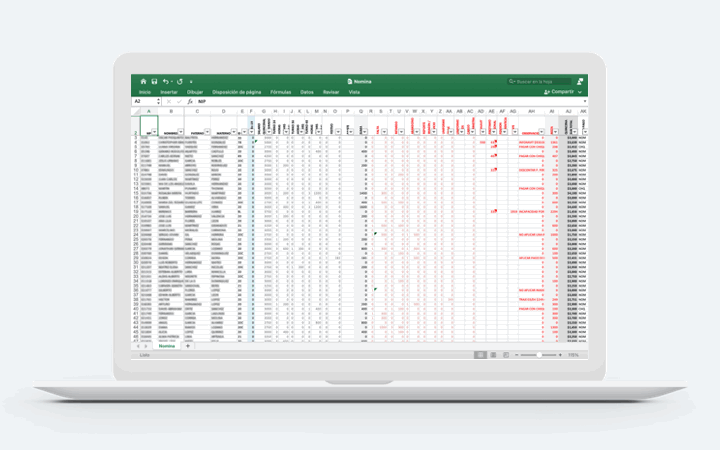The image size is (720, 450).
Task: Click the zoom out minus button
Action: (517, 355)
